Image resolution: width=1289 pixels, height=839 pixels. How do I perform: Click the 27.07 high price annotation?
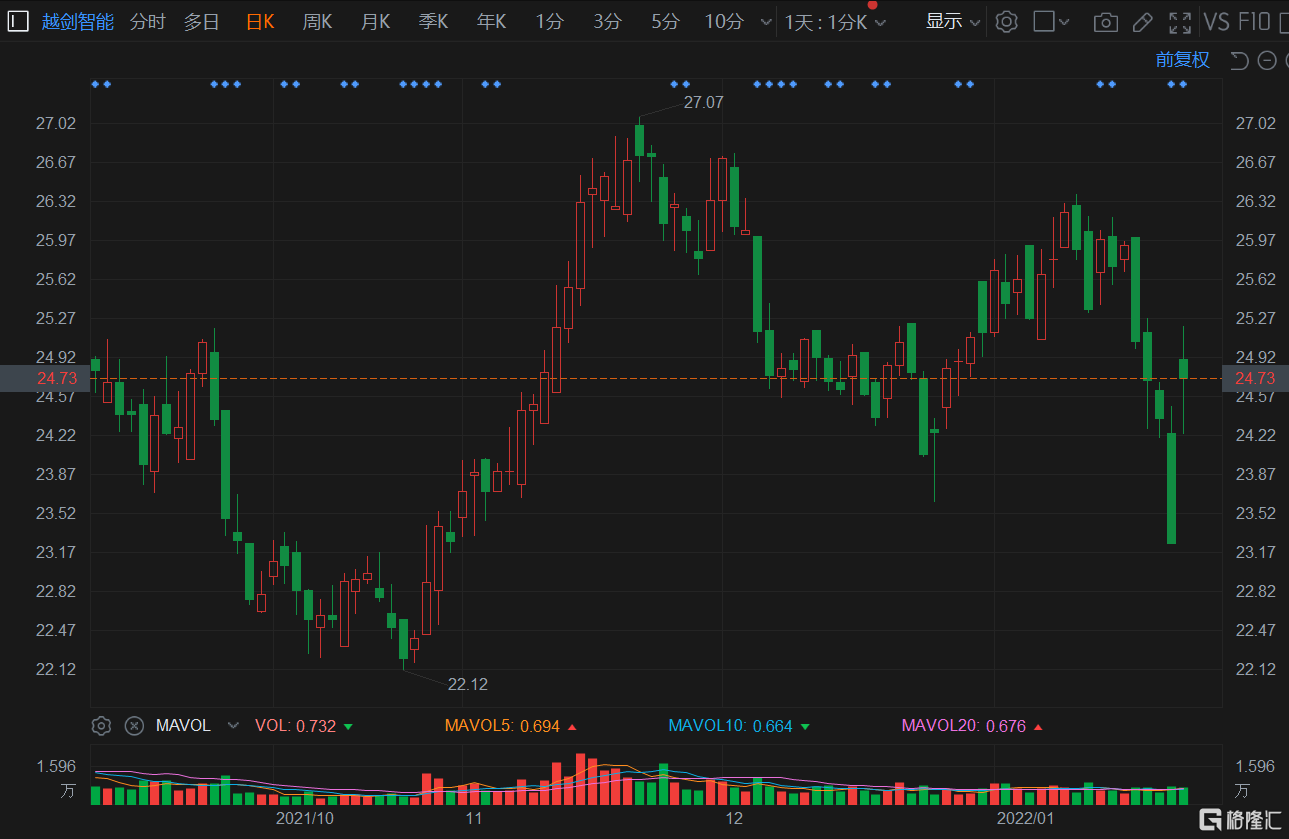[703, 102]
